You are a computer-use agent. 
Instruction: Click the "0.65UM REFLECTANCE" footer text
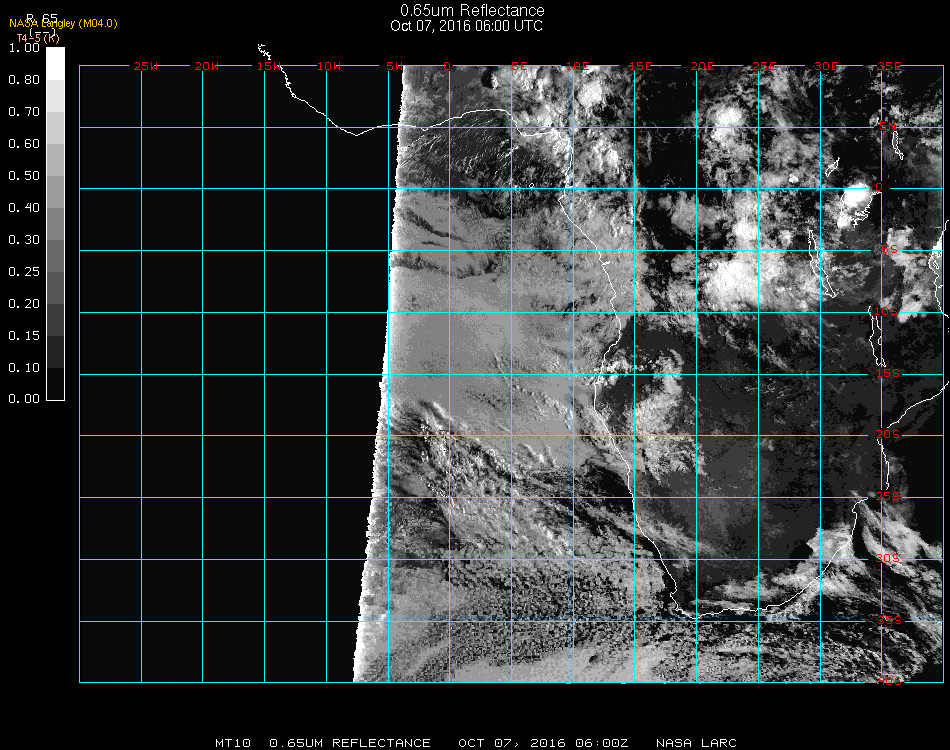[x=350, y=743]
